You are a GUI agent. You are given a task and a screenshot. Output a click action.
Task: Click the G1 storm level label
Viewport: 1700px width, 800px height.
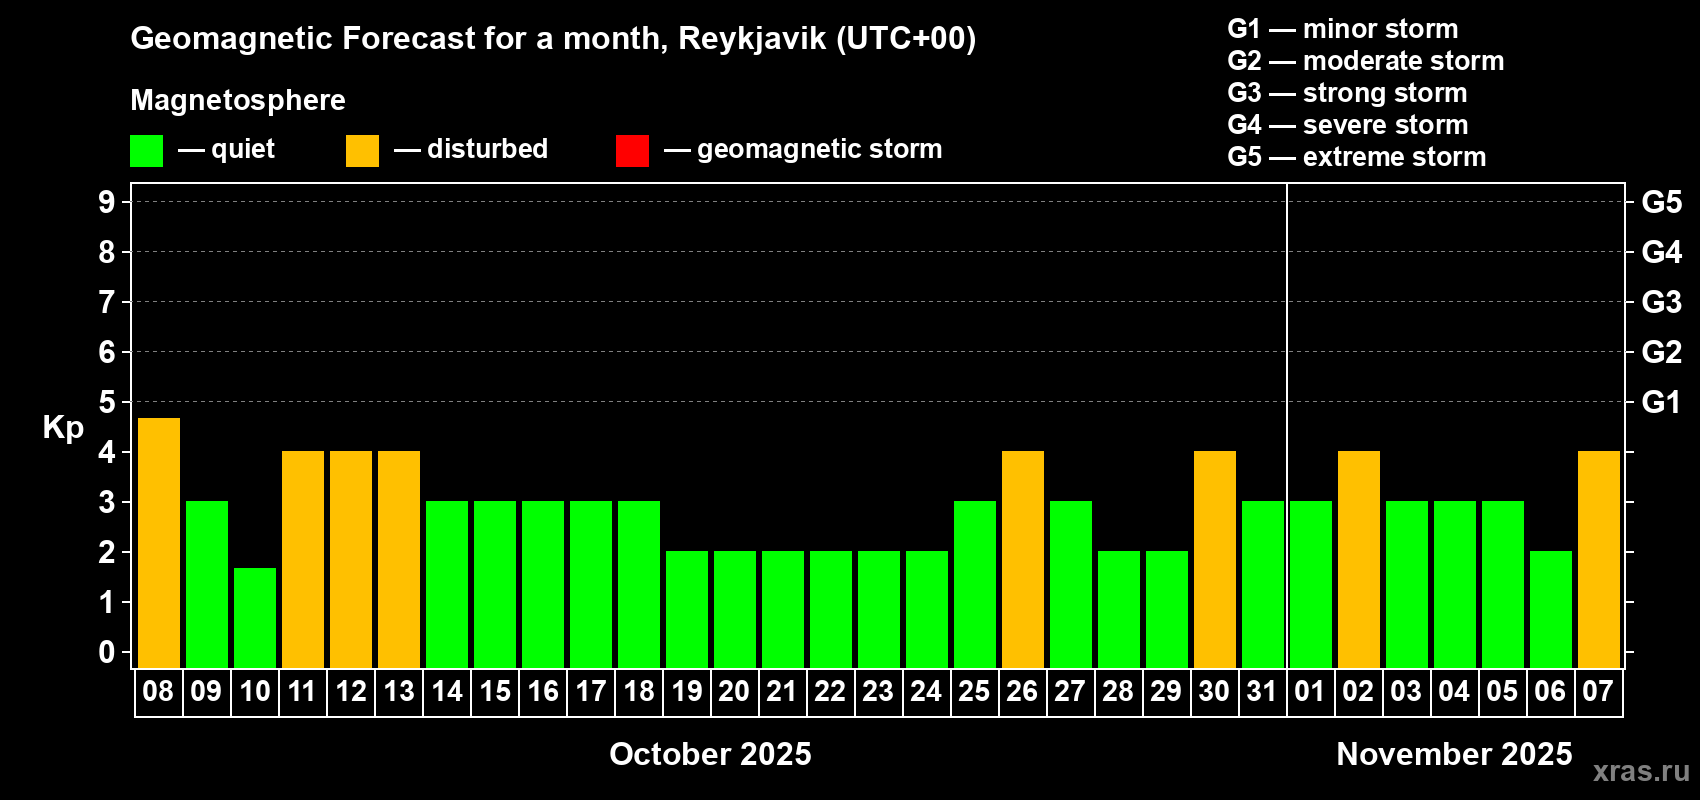1662,402
